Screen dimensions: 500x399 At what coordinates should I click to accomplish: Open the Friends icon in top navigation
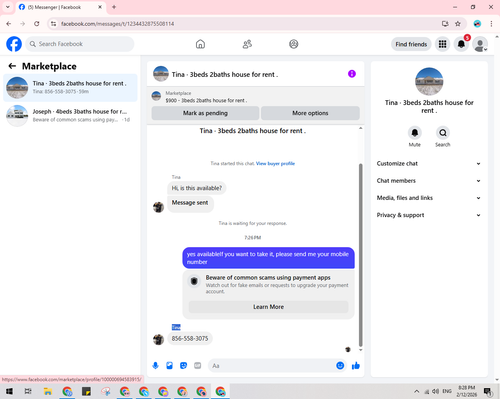point(247,44)
